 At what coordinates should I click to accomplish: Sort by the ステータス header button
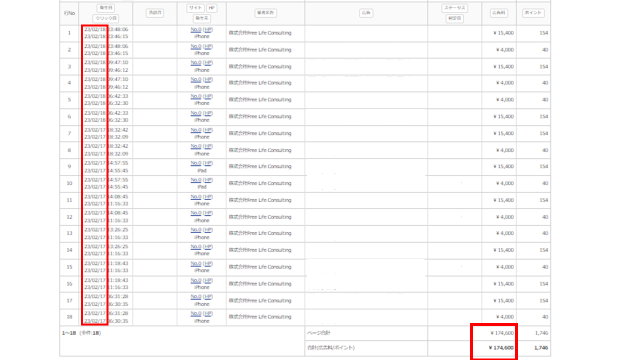point(455,8)
